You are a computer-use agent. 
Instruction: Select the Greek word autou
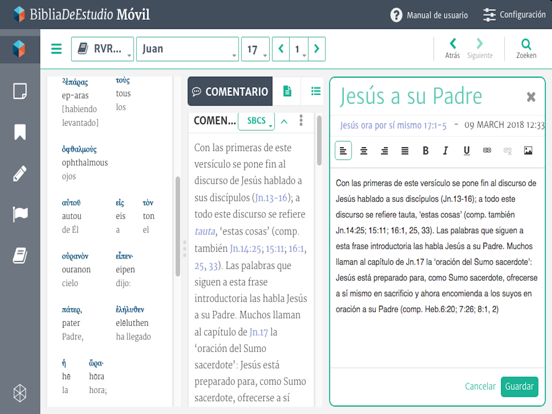tap(71, 216)
